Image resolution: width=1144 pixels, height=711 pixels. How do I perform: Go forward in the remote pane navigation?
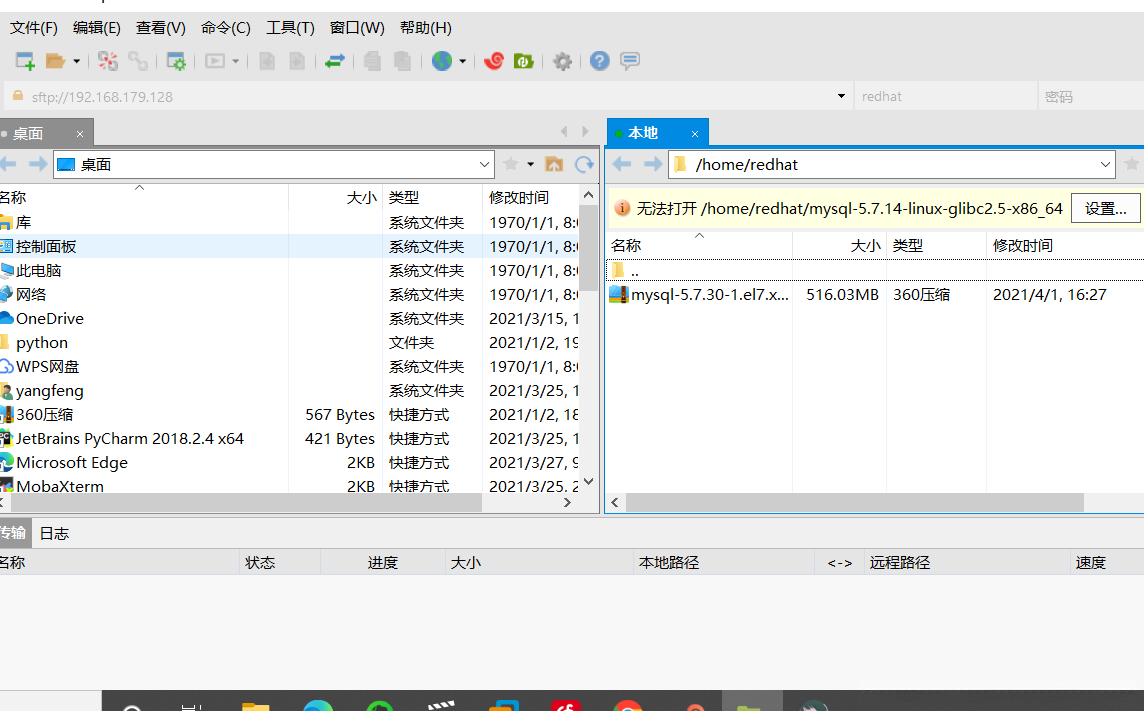click(653, 164)
